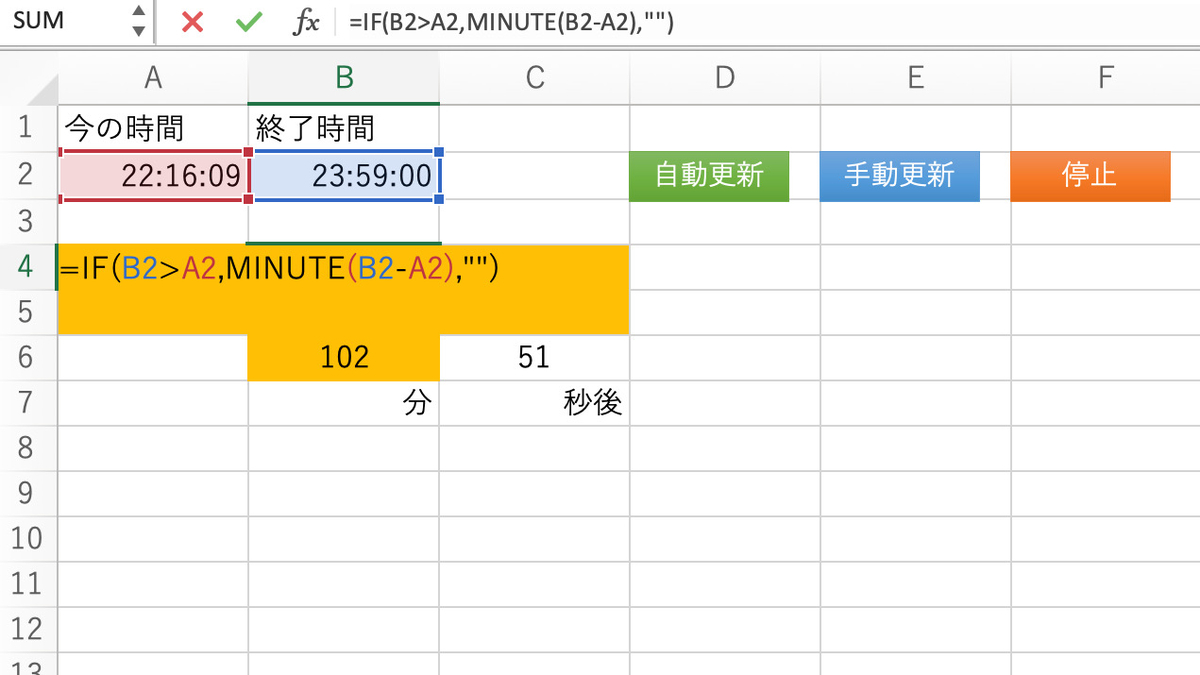Click the 停止 orange button
The image size is (1200, 675).
(1090, 175)
